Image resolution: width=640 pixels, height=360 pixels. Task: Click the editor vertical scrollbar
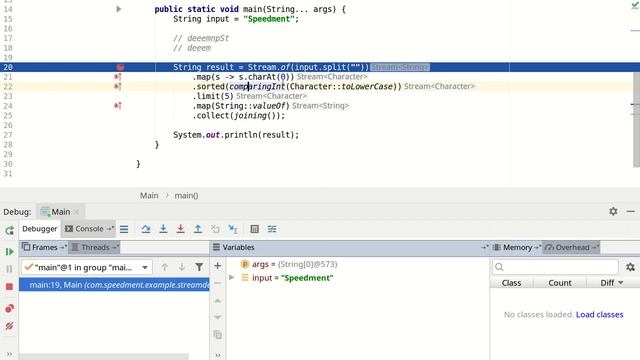point(636,120)
